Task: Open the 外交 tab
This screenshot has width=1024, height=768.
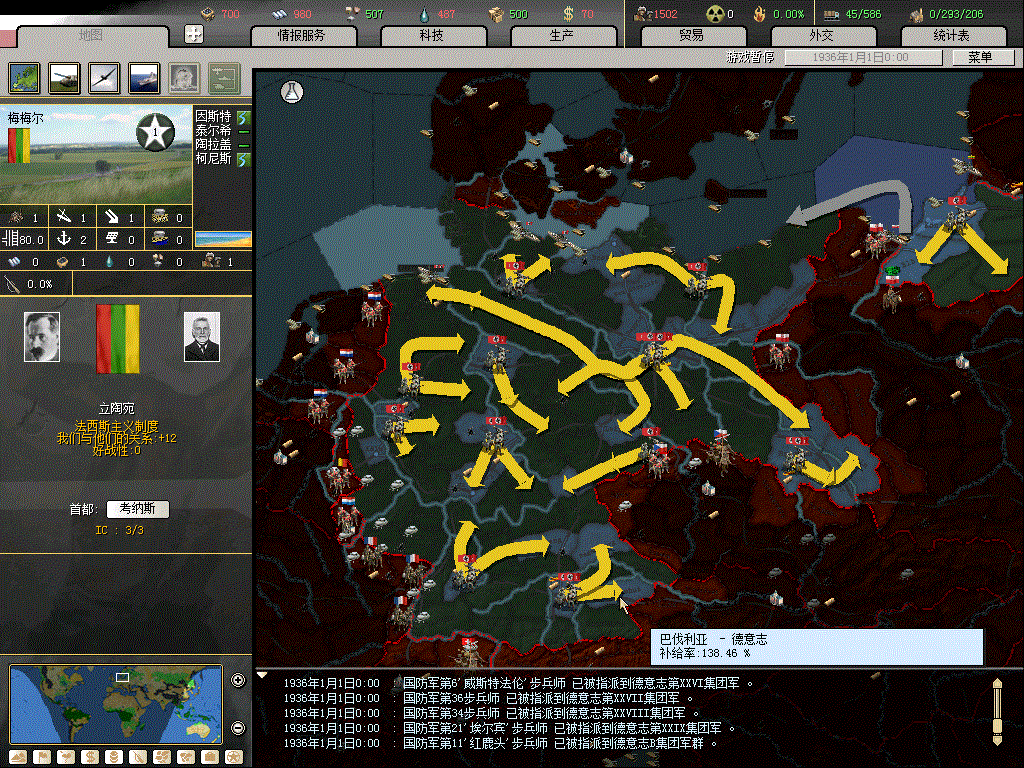Action: 822,35
